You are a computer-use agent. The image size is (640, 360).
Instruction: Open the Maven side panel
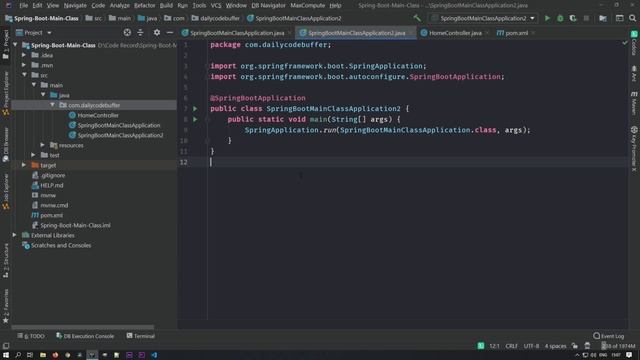coord(634,102)
